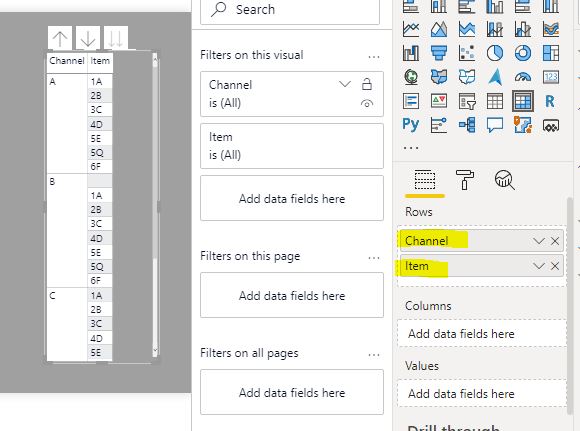This screenshot has height=431, width=580.
Task: Open more visuals ellipsis below Py icon
Action: coord(411,147)
